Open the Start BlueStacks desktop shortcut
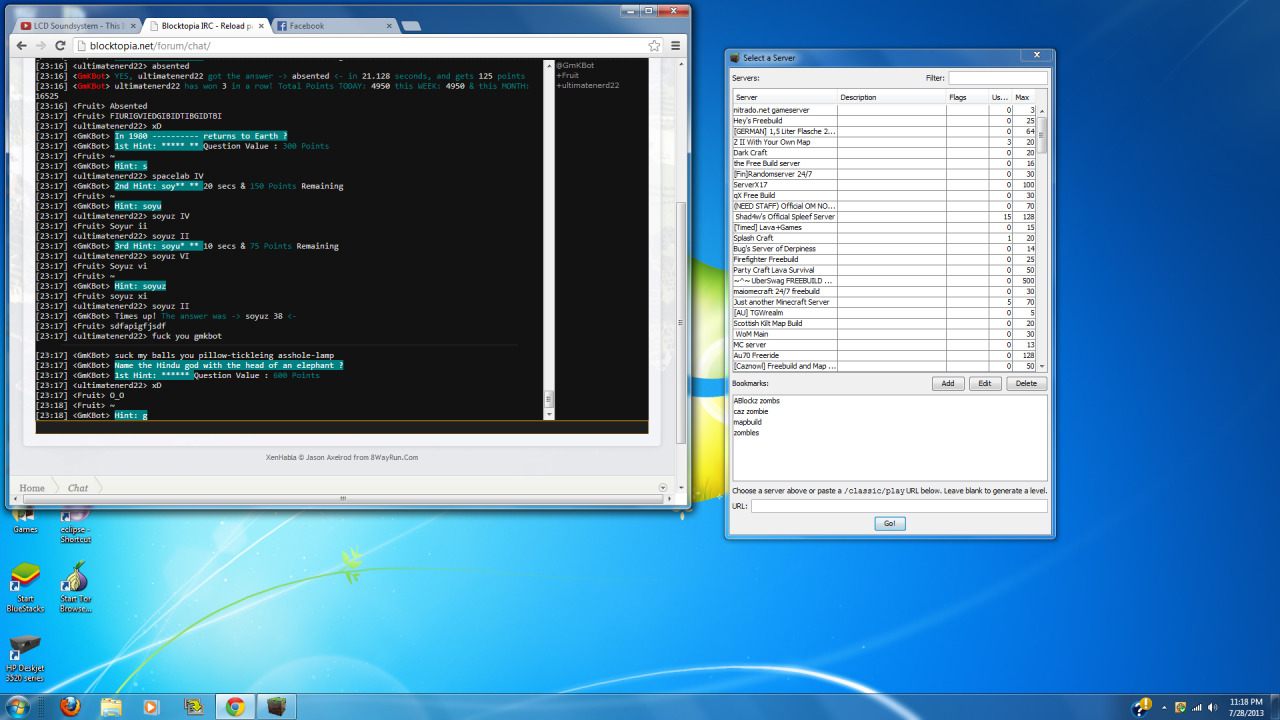The width and height of the screenshot is (1280, 720). click(x=25, y=587)
